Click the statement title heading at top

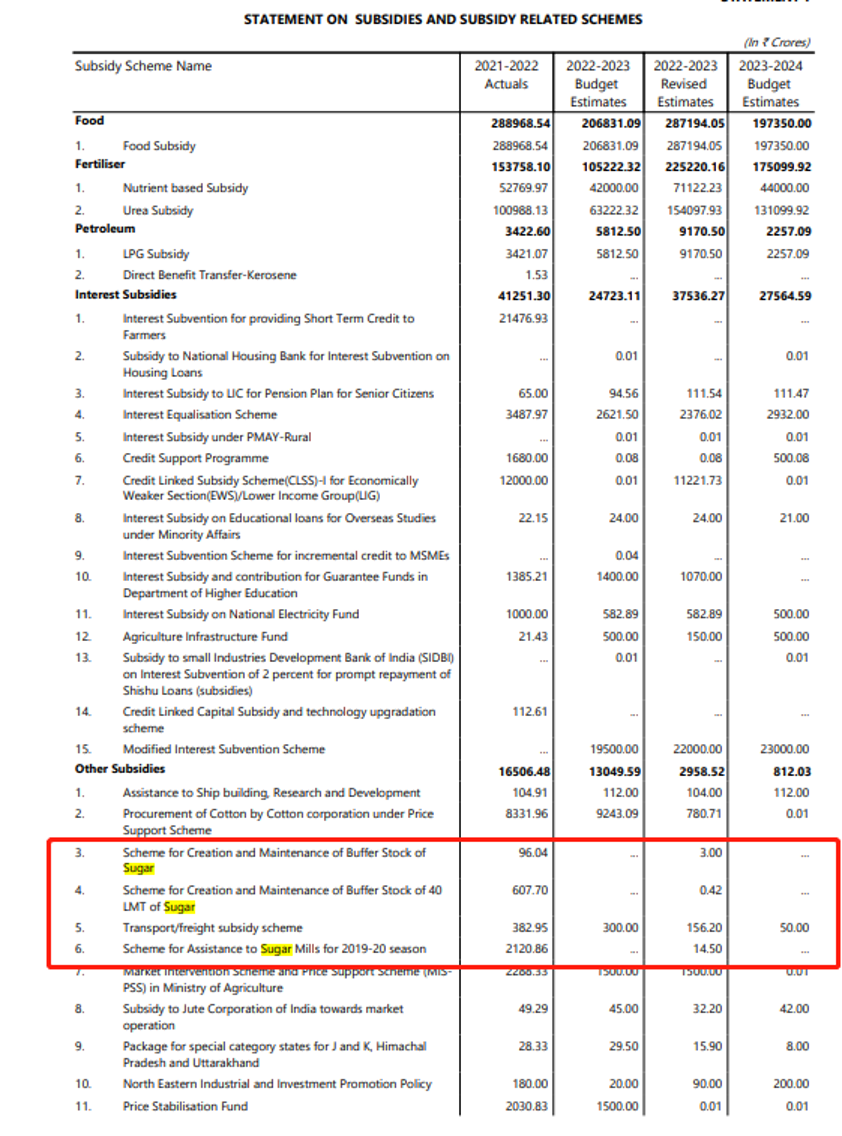(443, 19)
